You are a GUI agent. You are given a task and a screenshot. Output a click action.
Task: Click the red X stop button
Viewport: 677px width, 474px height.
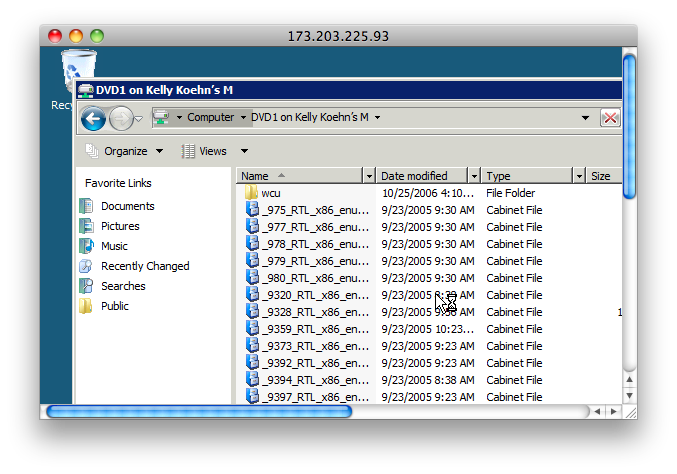(610, 118)
